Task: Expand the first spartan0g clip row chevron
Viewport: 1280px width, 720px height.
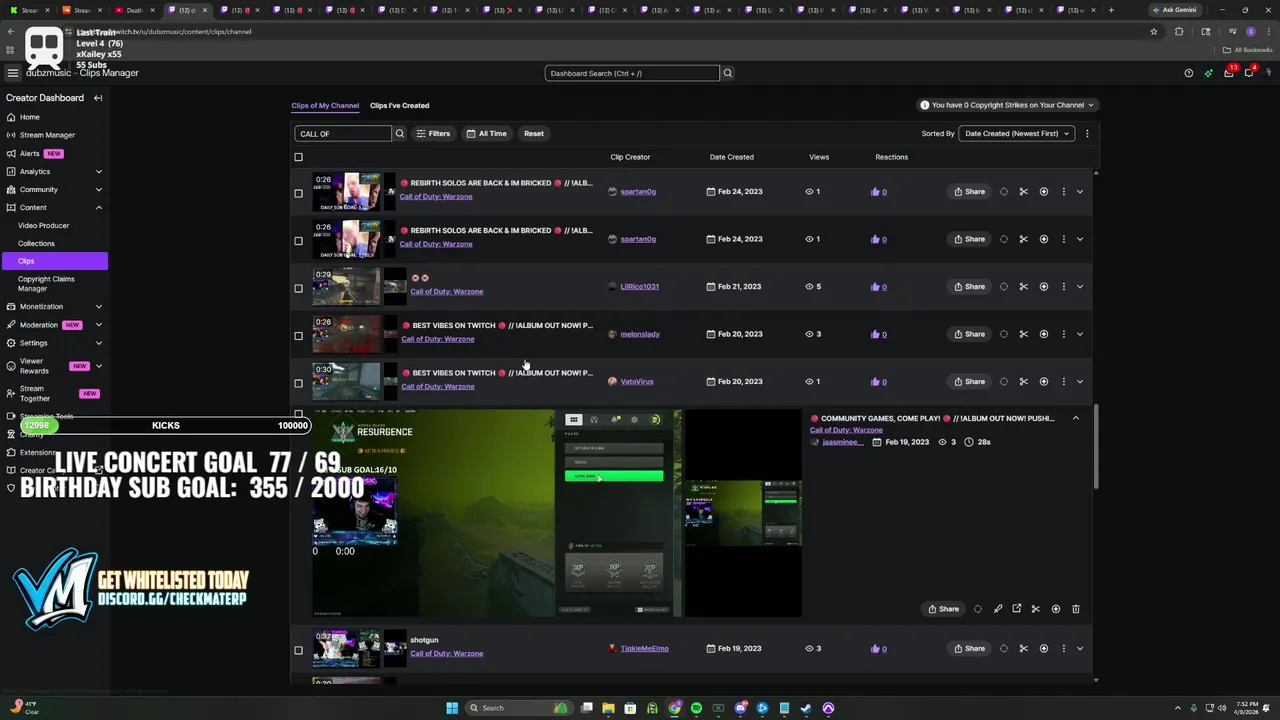Action: pyautogui.click(x=1079, y=192)
